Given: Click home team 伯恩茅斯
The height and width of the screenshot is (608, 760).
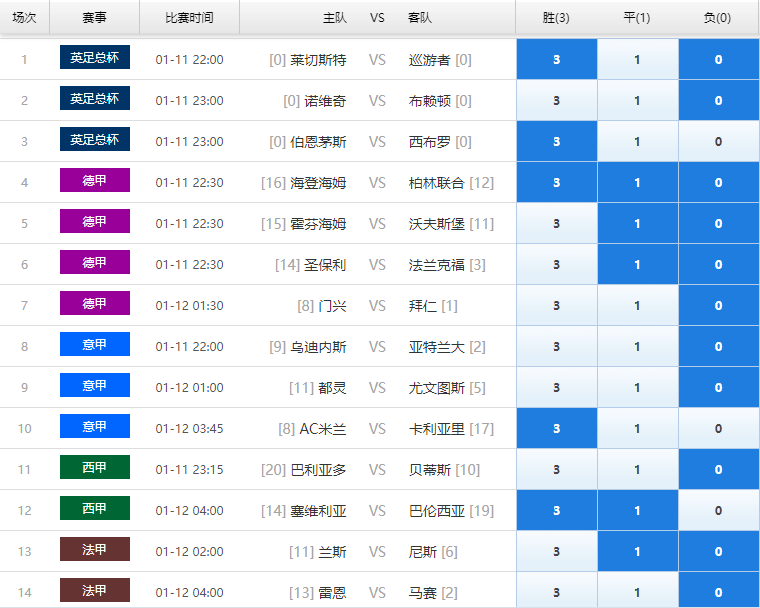Looking at the screenshot, I should (x=318, y=142).
